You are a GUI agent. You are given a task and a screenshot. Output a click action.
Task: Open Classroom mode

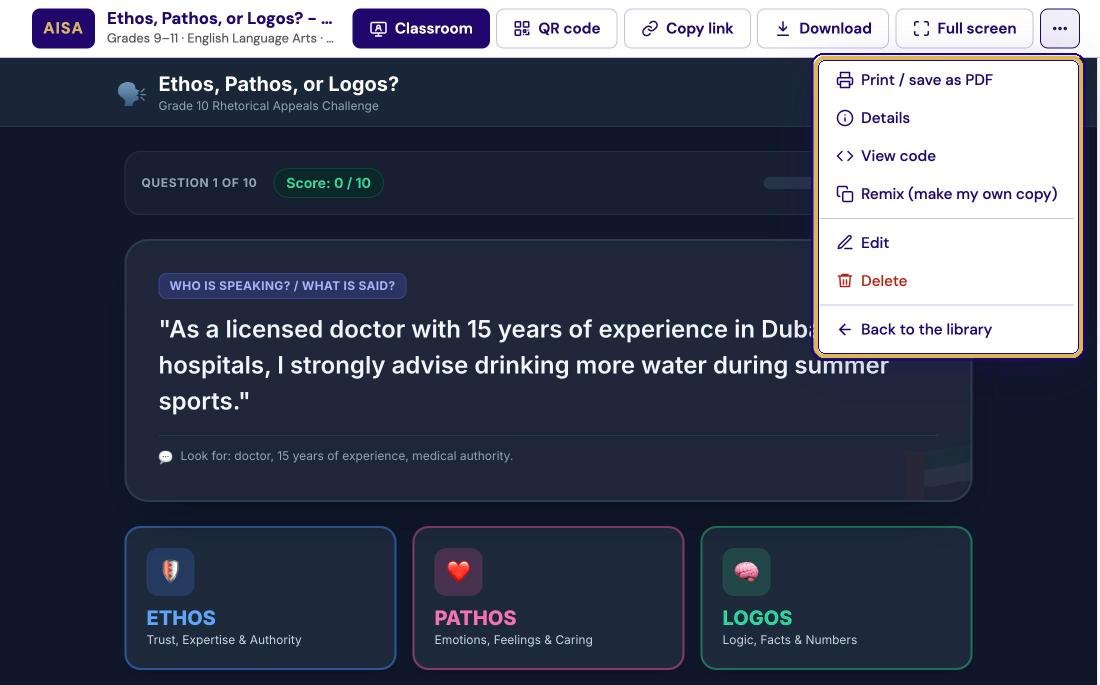pyautogui.click(x=421, y=28)
